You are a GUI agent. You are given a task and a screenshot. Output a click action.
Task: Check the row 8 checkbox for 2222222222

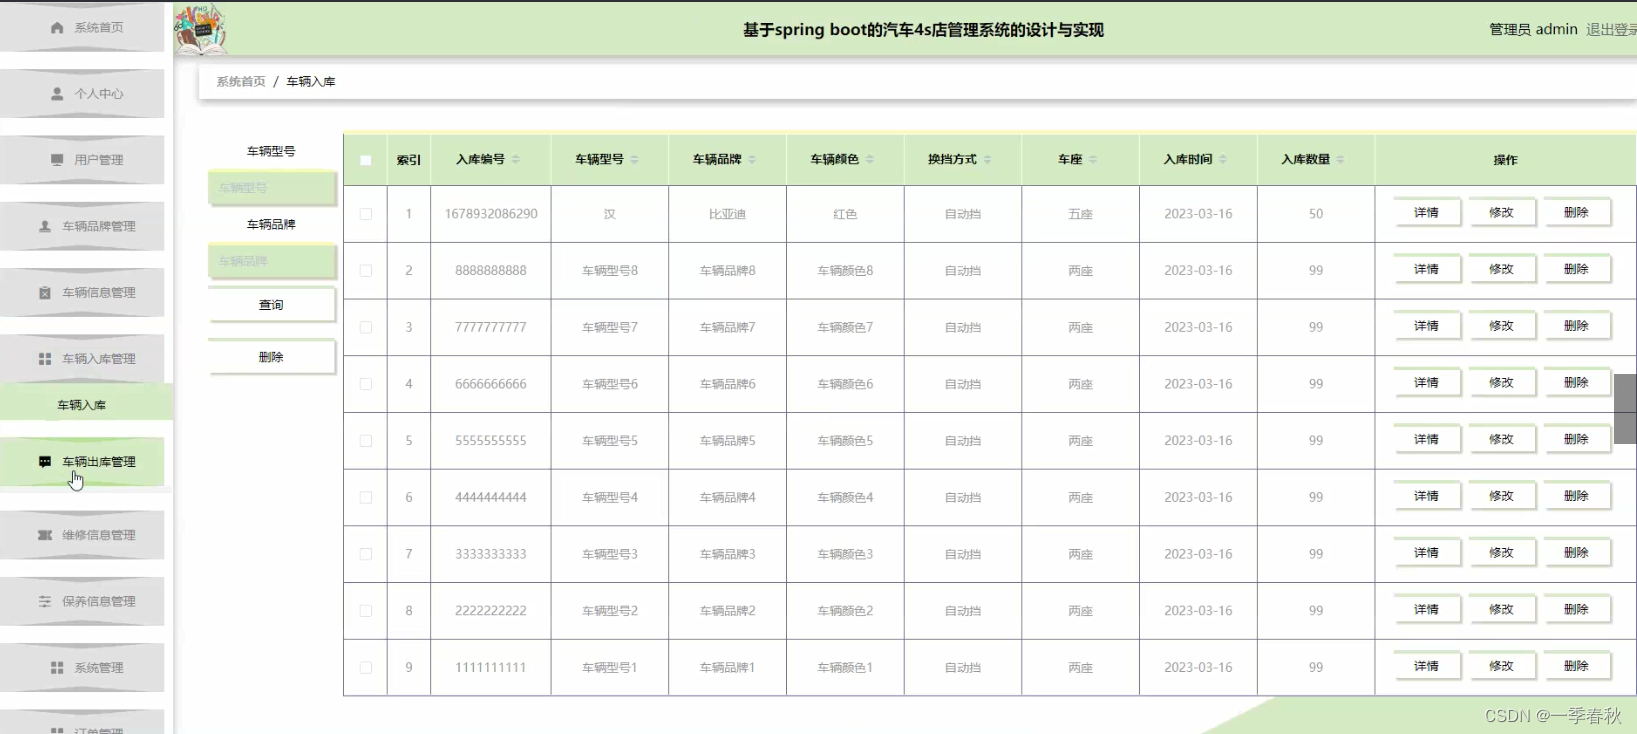pyautogui.click(x=366, y=611)
